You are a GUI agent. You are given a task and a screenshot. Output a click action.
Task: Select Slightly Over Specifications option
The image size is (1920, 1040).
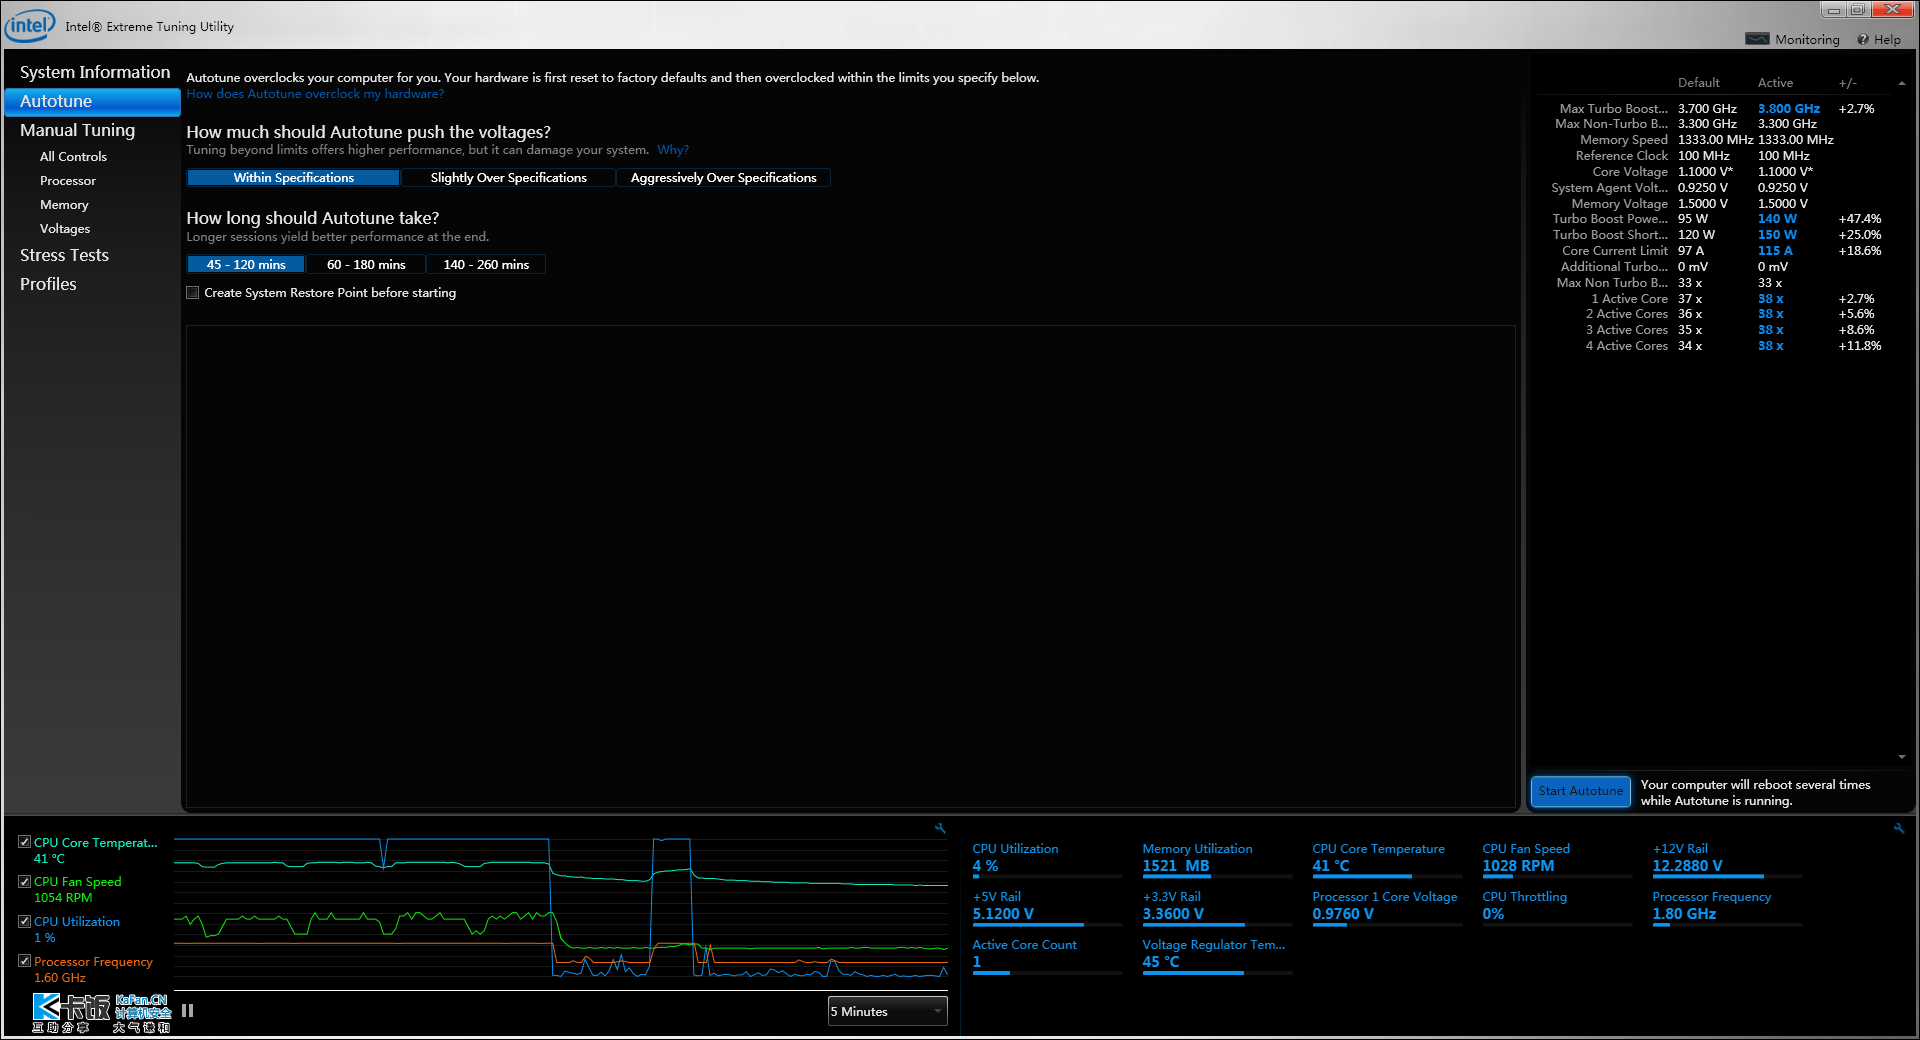[x=508, y=178]
